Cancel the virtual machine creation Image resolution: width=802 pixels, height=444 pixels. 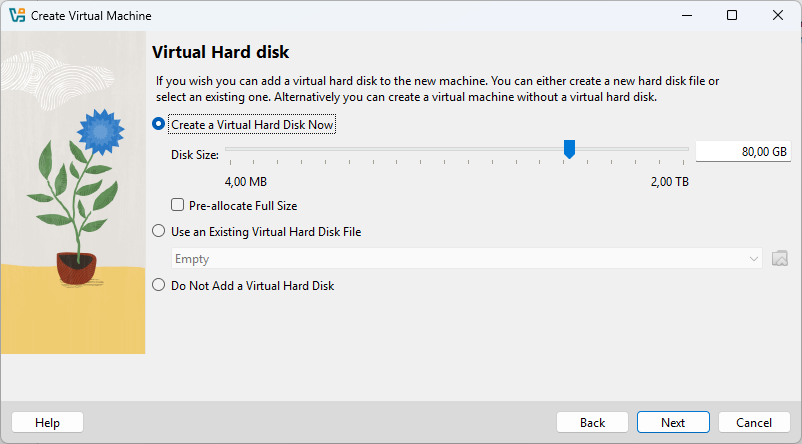pyautogui.click(x=754, y=423)
